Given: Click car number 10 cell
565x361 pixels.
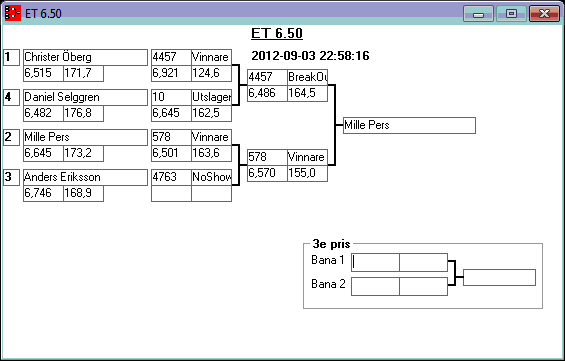Looking at the screenshot, I should pos(171,97).
